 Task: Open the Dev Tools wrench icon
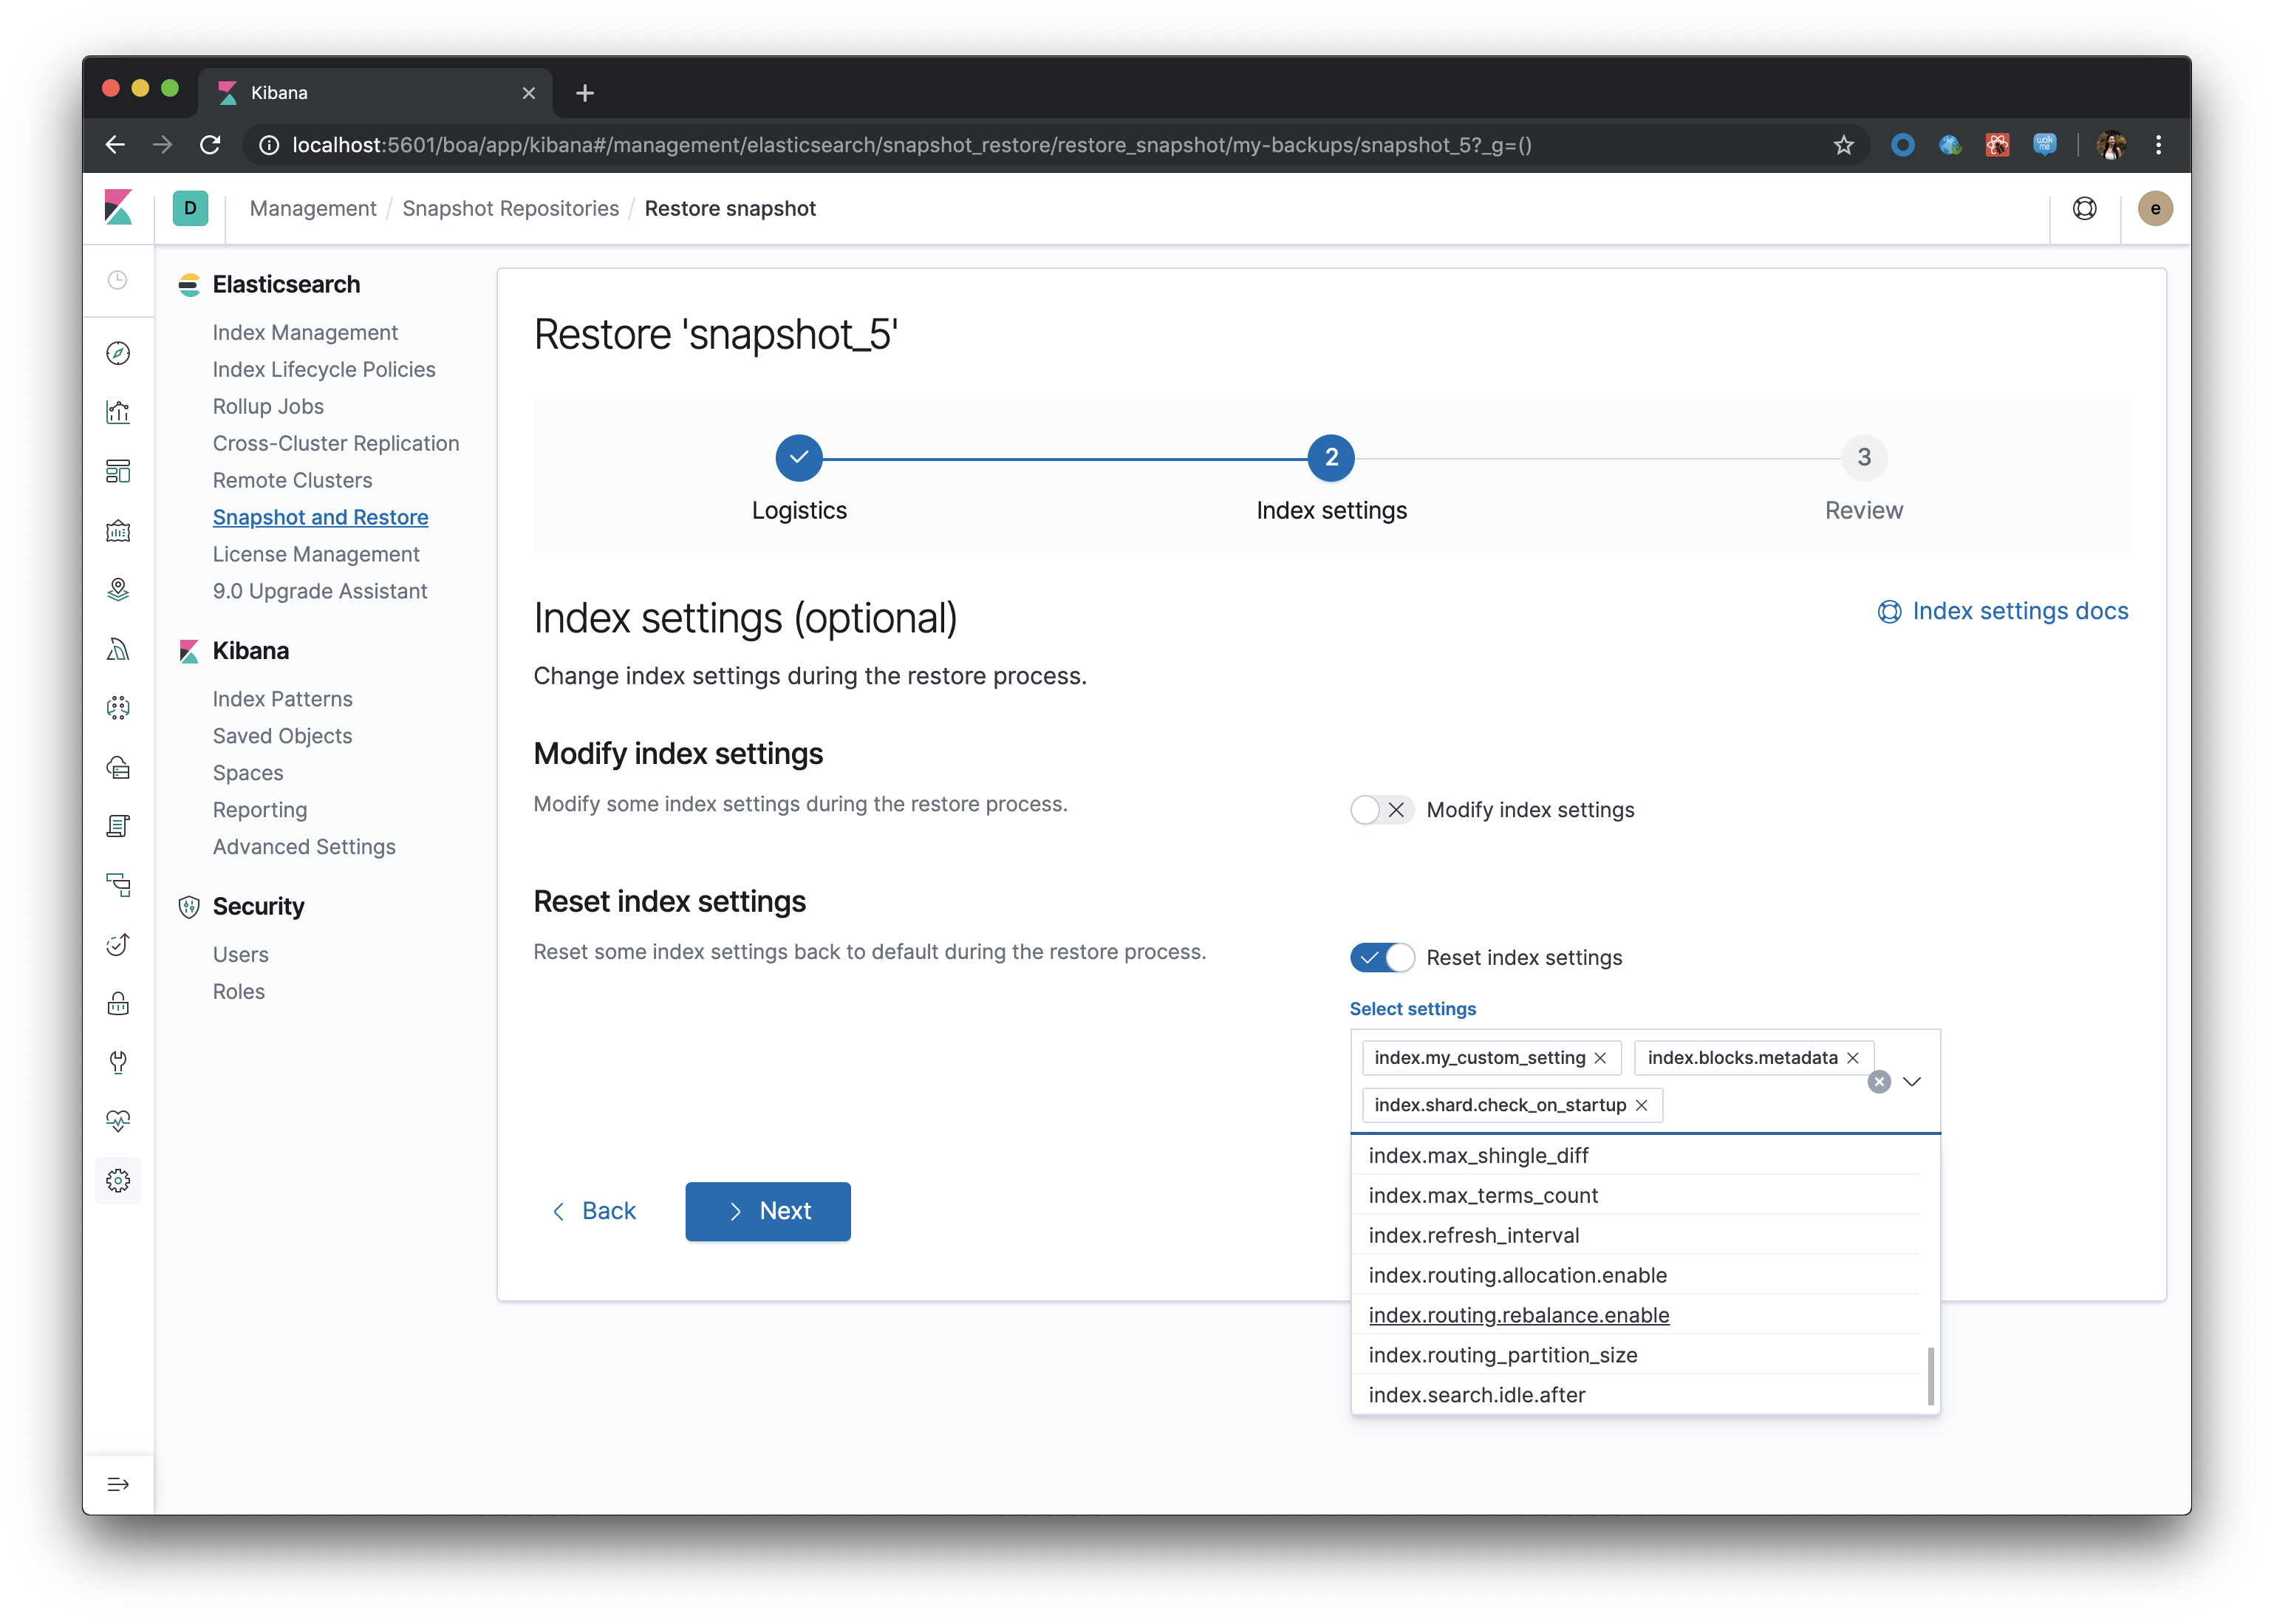[118, 1062]
